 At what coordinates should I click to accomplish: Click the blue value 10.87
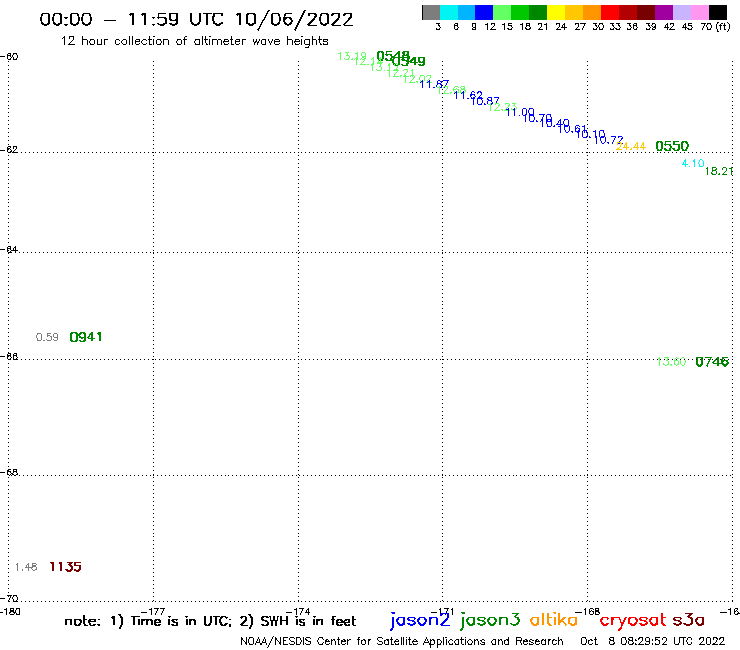[x=485, y=101]
